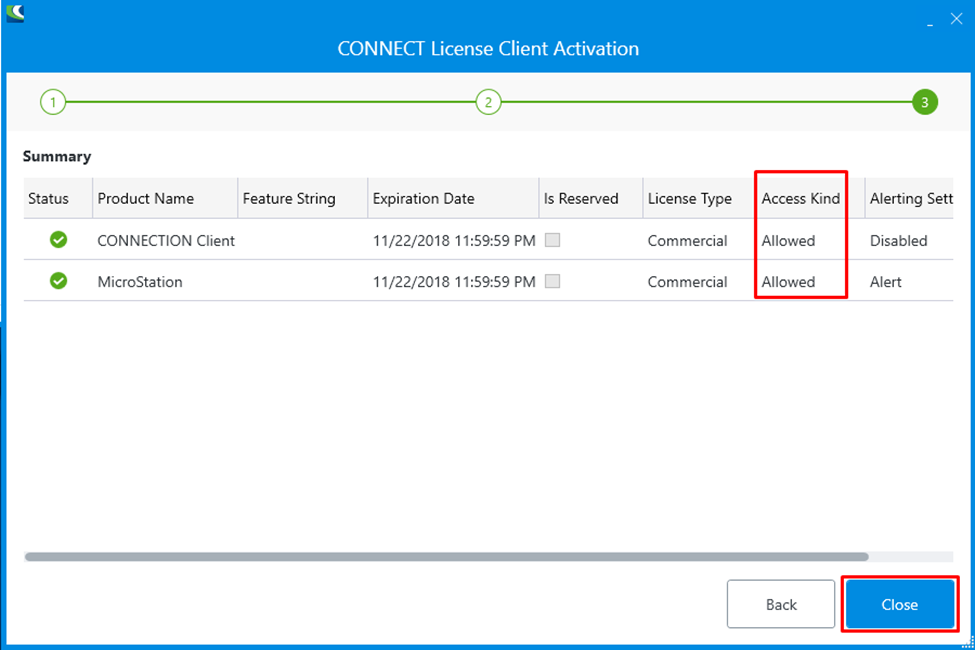Screen dimensions: 975x650
Task: Click CONNECTION Client expiration date cell
Action: (x=454, y=241)
